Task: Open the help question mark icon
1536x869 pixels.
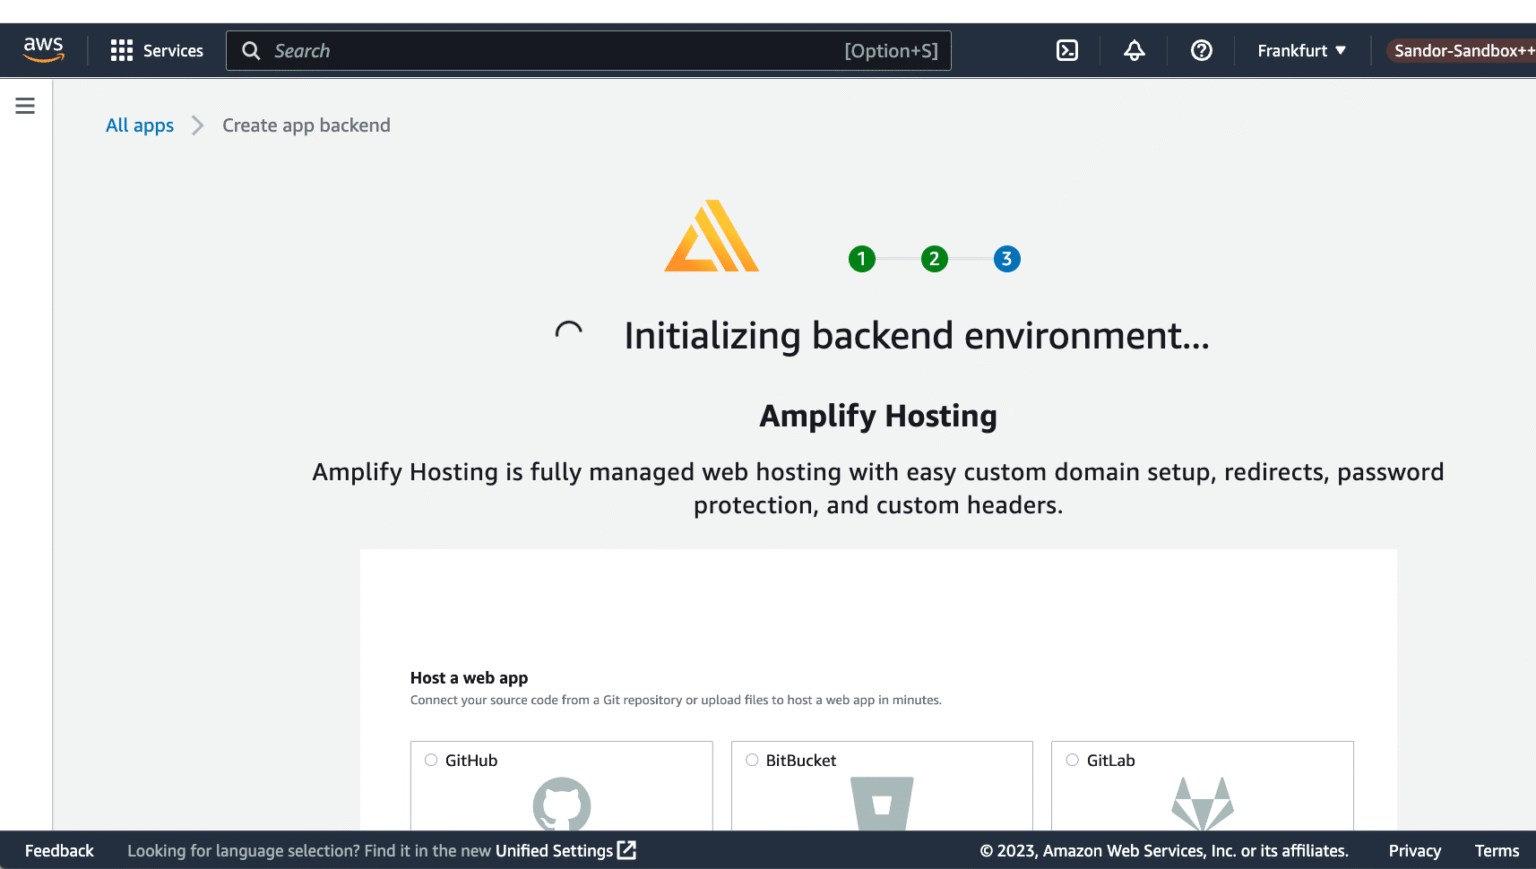Action: [1200, 49]
